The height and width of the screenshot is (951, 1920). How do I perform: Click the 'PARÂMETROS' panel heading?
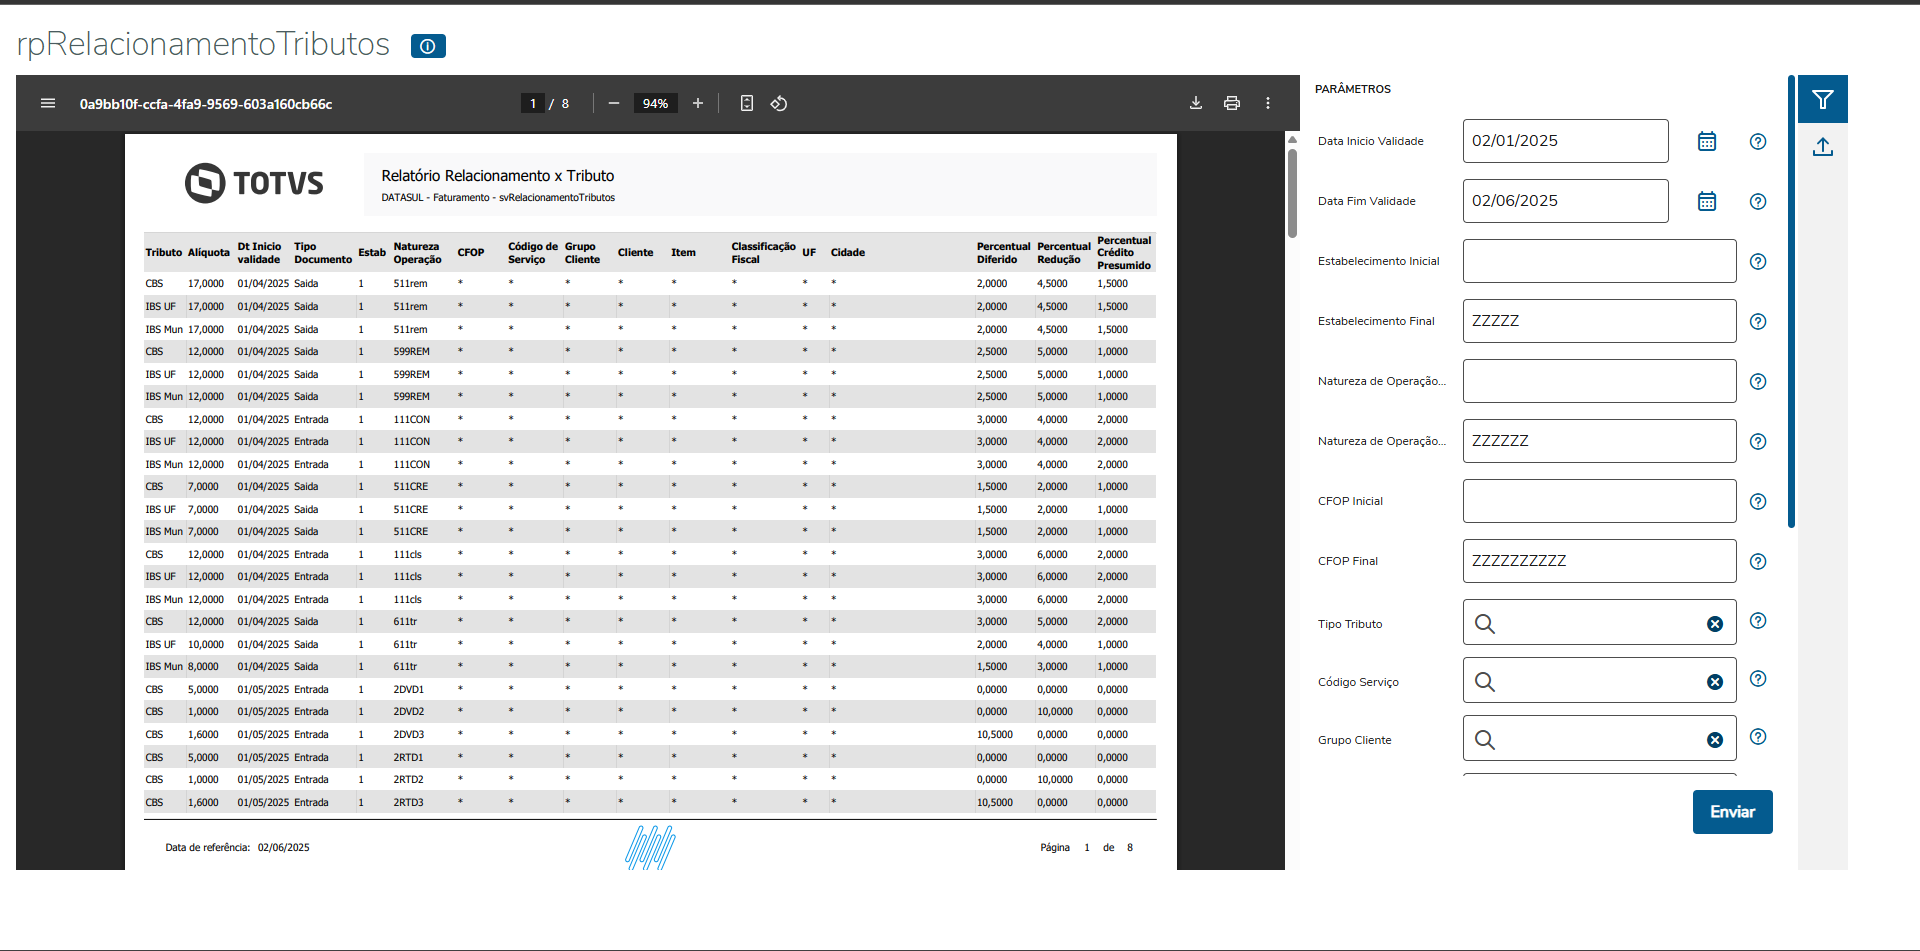point(1353,89)
